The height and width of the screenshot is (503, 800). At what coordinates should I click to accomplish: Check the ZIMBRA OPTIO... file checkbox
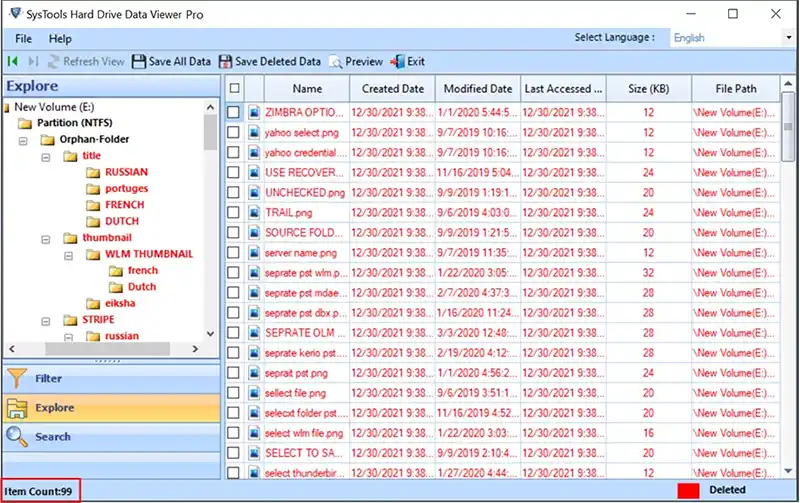233,112
